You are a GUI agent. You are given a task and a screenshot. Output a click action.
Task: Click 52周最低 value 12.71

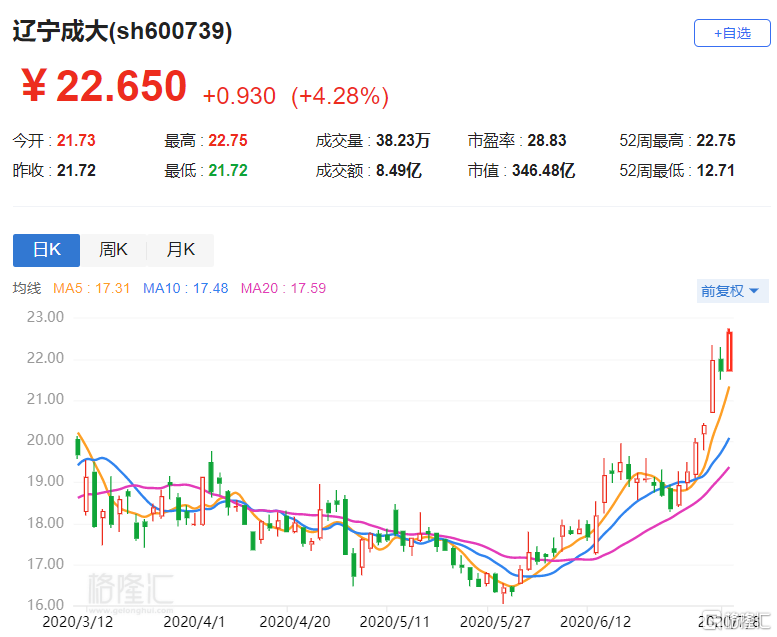point(716,171)
